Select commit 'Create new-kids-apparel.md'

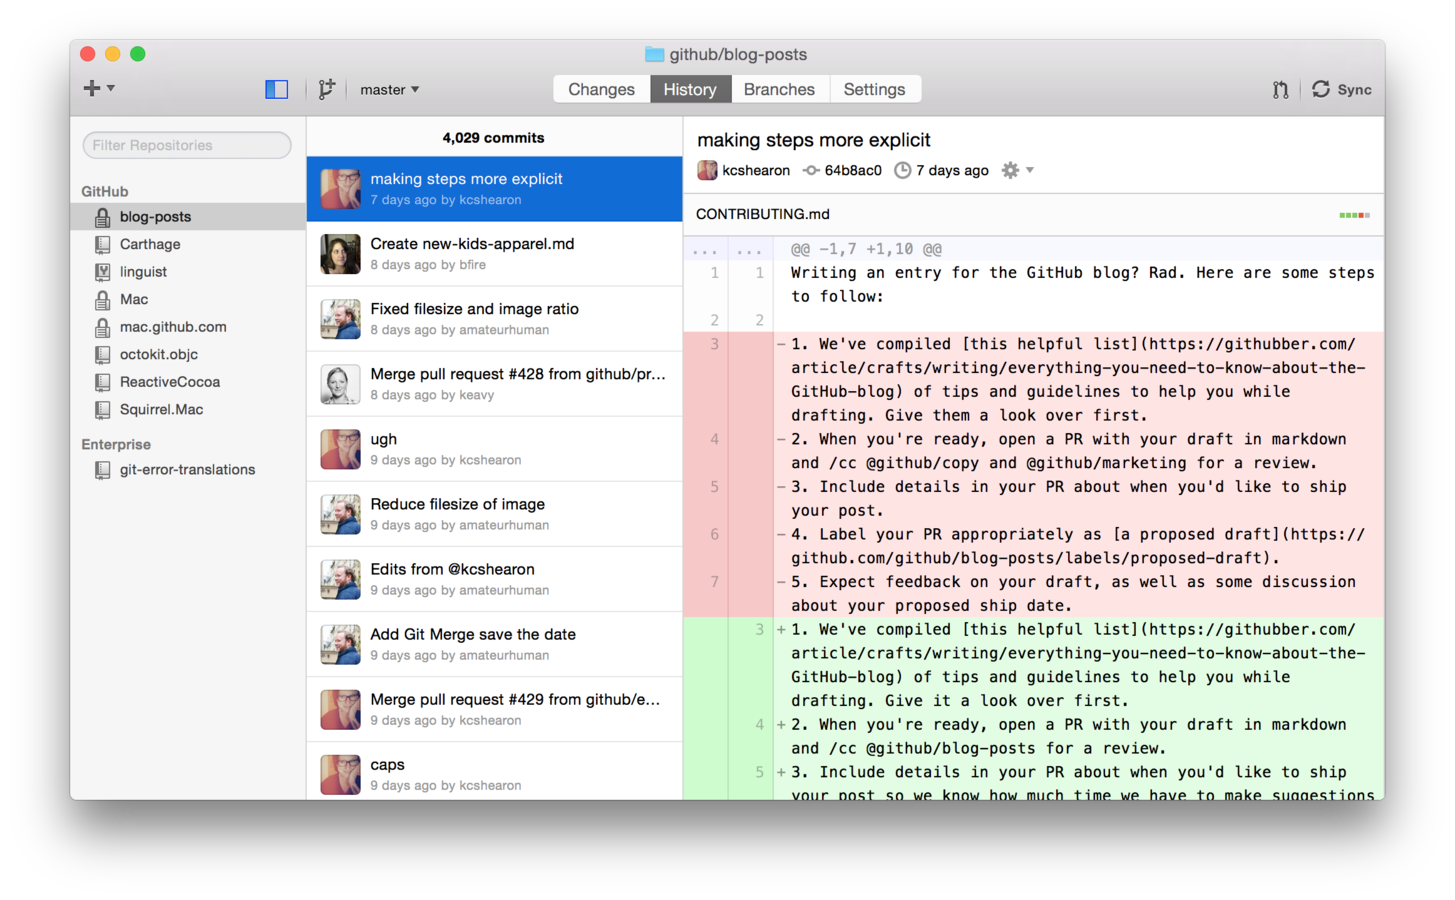pyautogui.click(x=494, y=253)
